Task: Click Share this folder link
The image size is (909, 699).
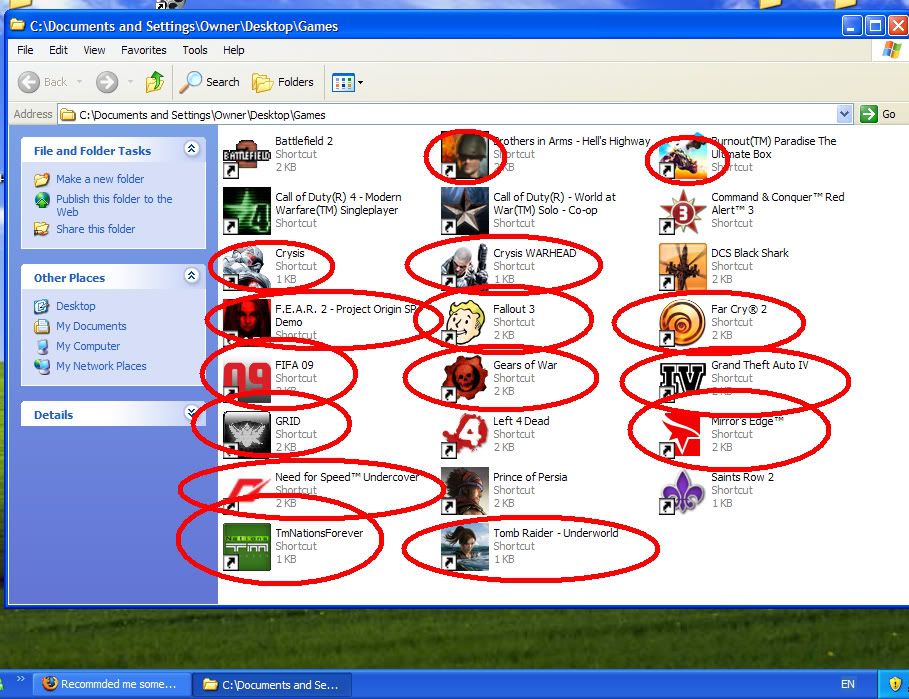Action: point(95,229)
